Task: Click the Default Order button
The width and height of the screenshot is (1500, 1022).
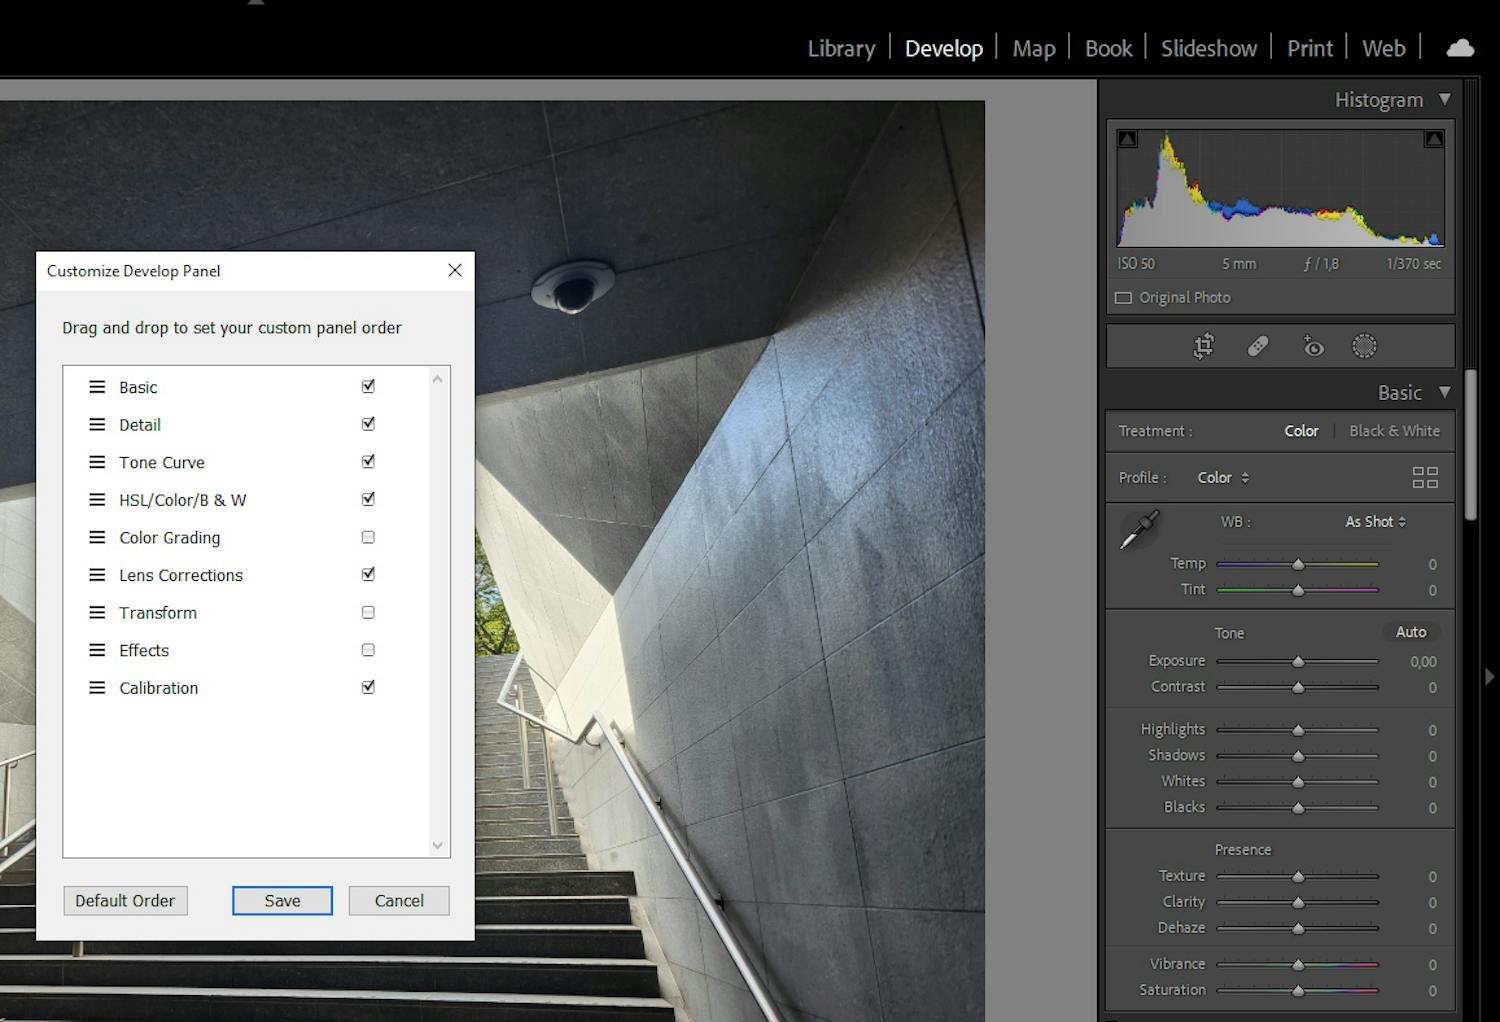Action: (125, 900)
